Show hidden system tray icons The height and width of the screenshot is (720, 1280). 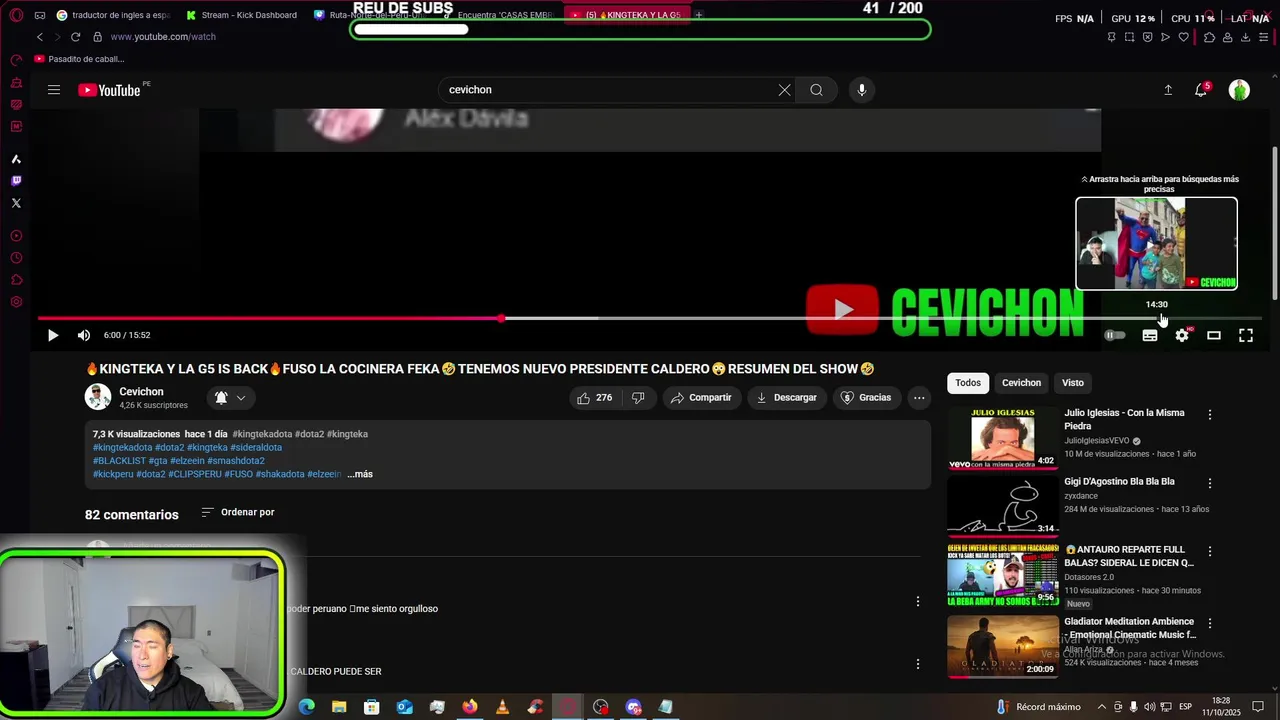click(x=1101, y=707)
